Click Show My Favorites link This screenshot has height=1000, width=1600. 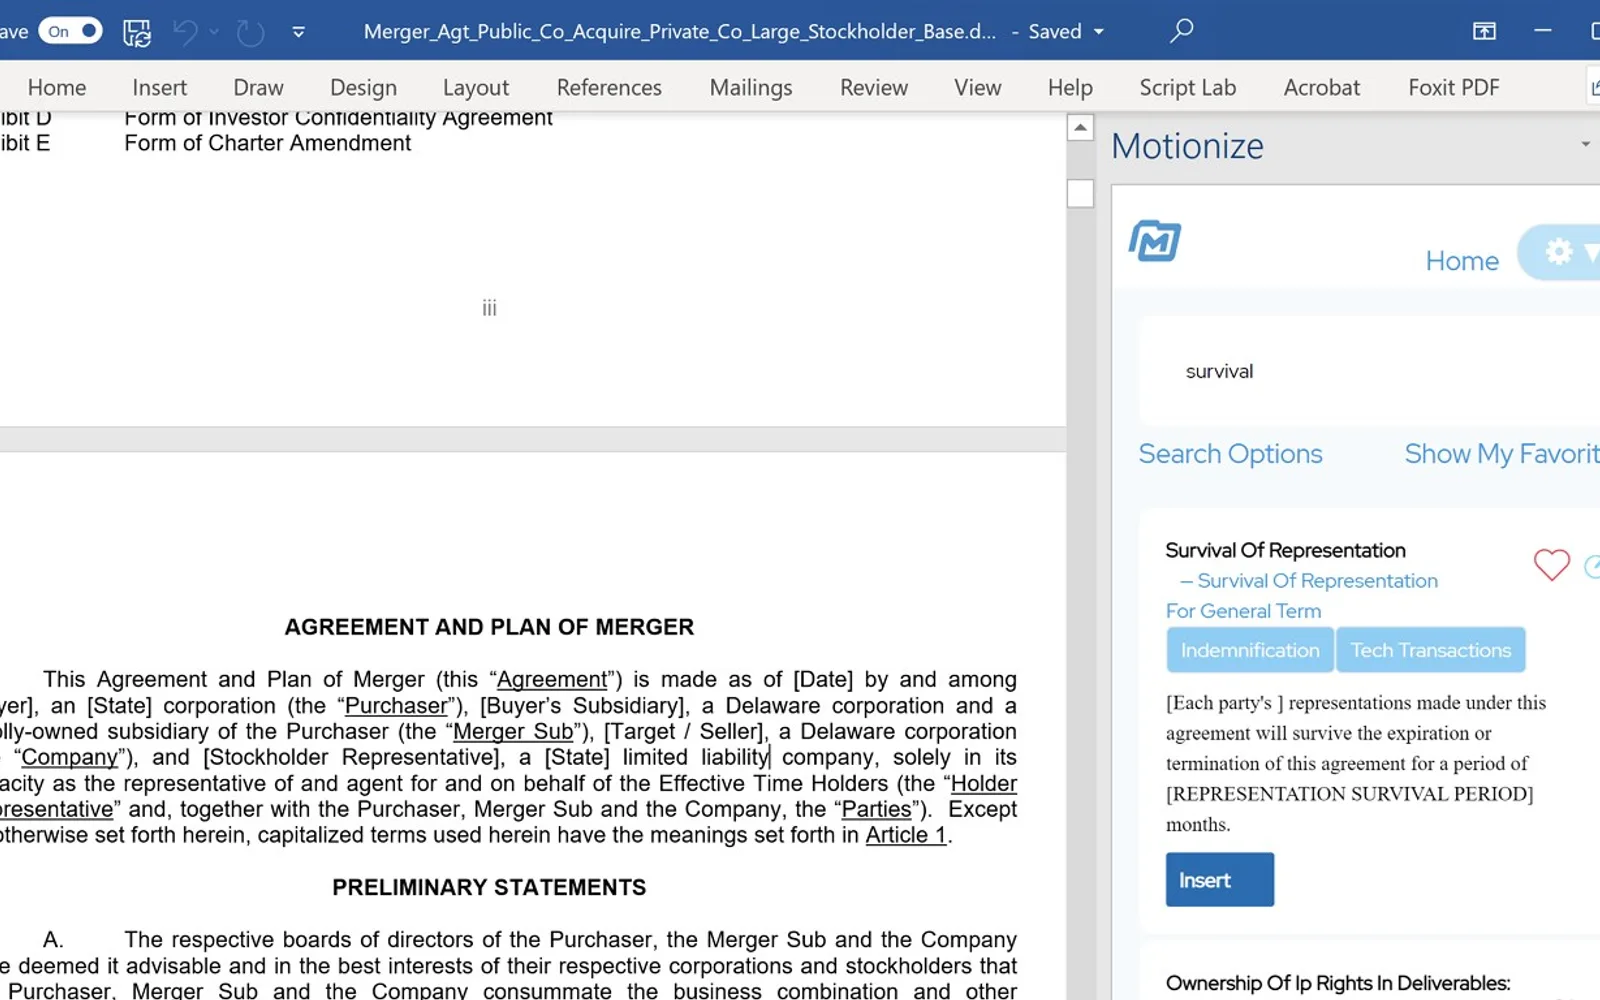click(1502, 454)
